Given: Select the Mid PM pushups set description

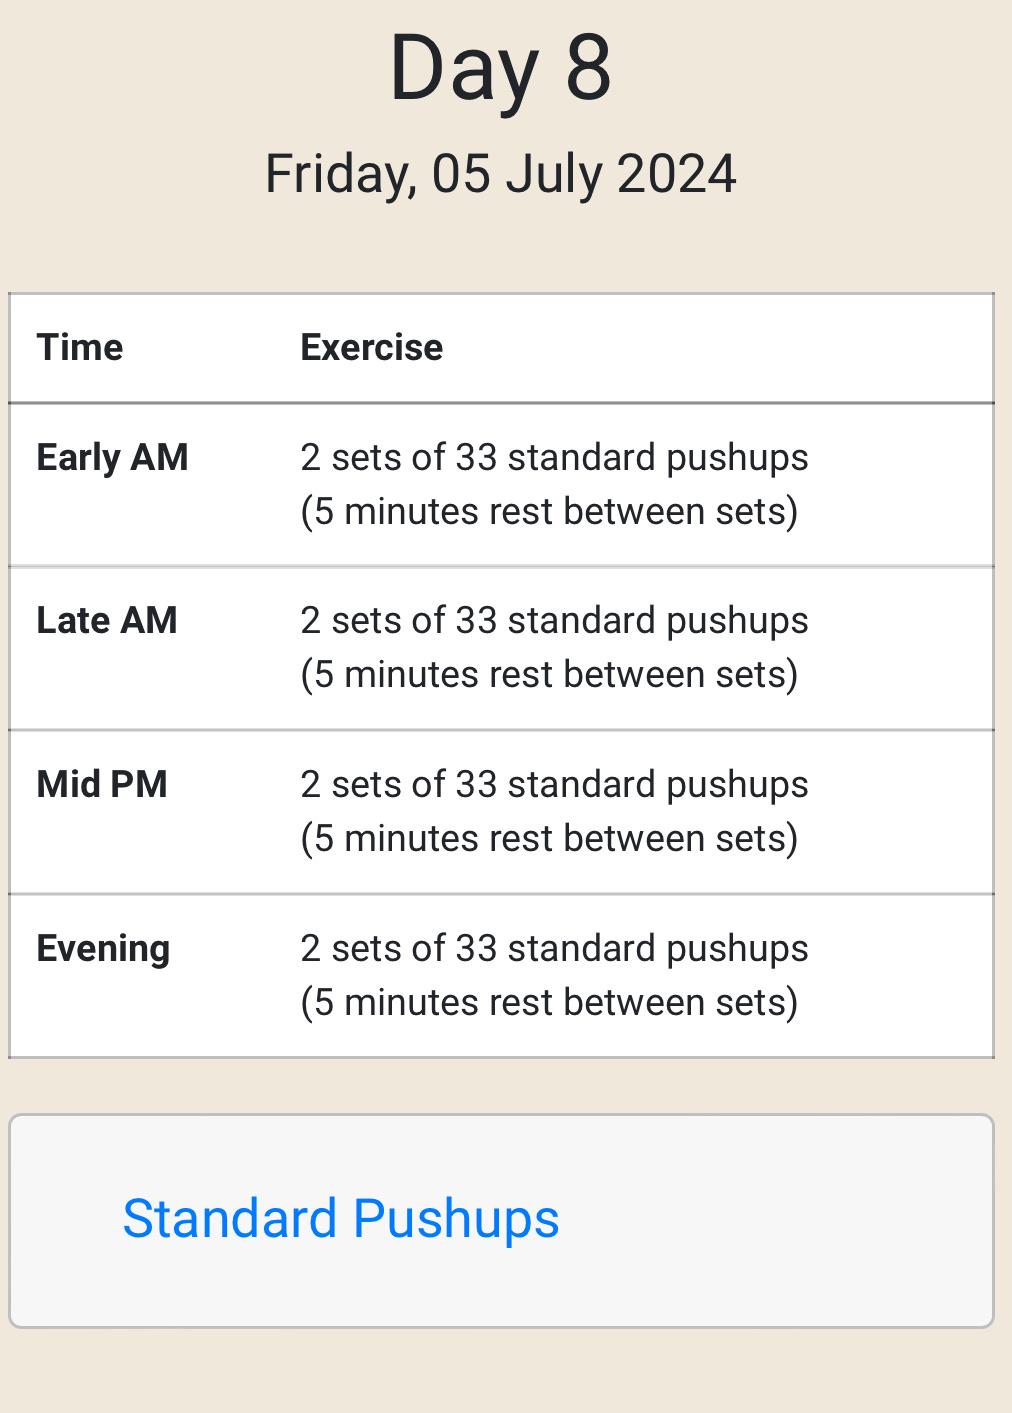Looking at the screenshot, I should (554, 784).
